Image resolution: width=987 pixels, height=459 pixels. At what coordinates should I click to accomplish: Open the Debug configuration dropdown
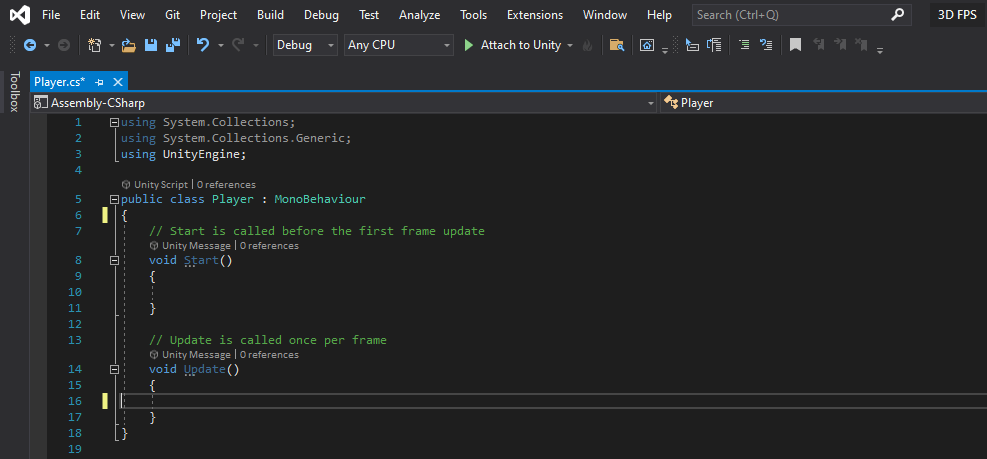point(305,45)
